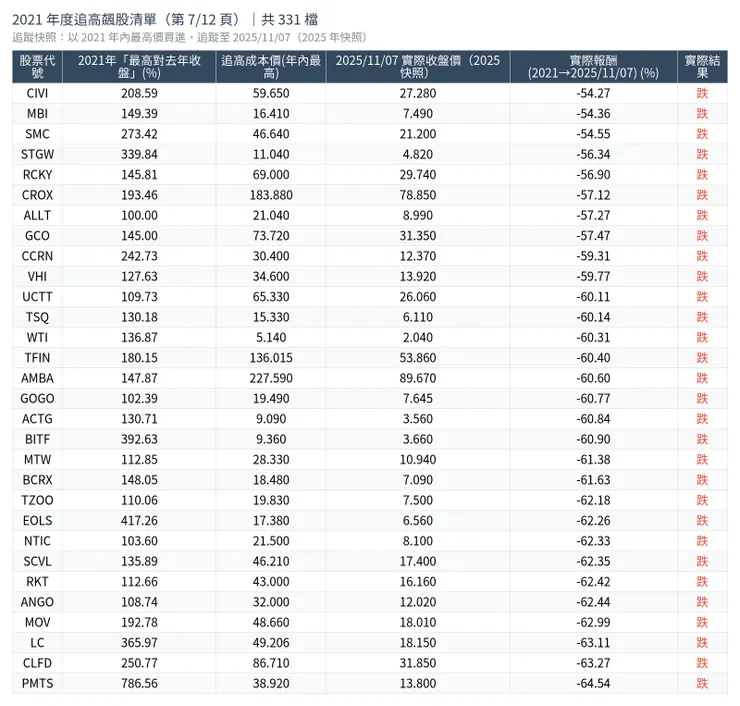Screen dimensions: 740x706
Task: Select the MBI ticker cell
Action: pyautogui.click(x=37, y=114)
